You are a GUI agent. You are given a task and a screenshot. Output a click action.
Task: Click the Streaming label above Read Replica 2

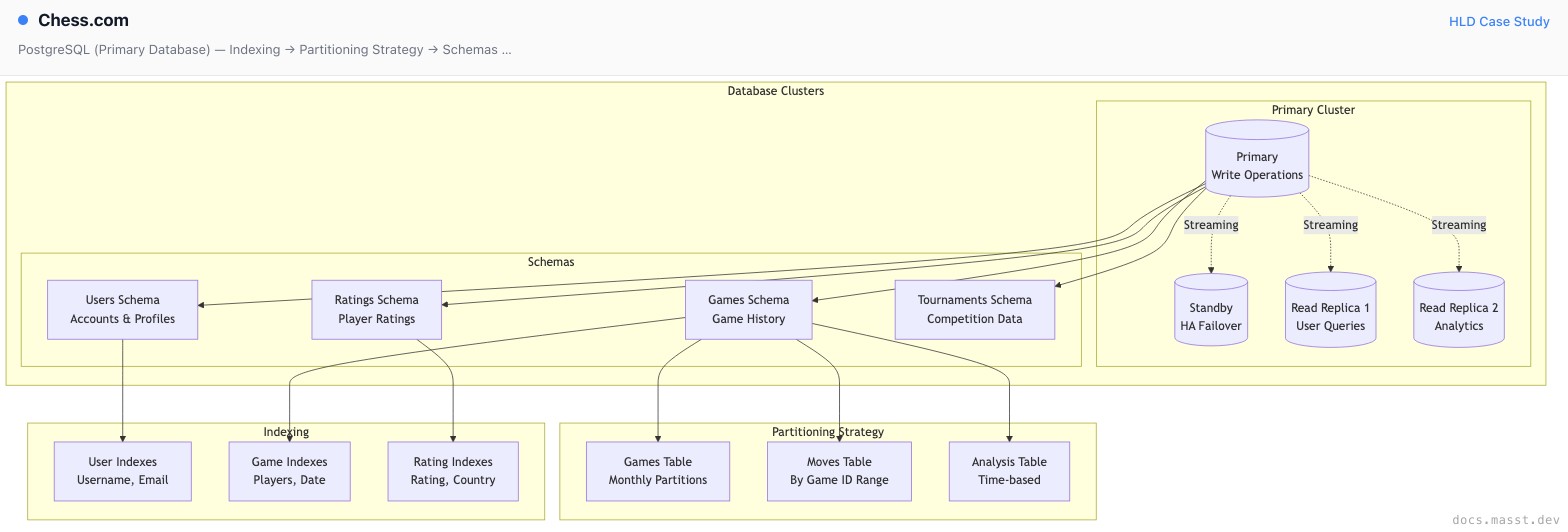click(x=1458, y=225)
